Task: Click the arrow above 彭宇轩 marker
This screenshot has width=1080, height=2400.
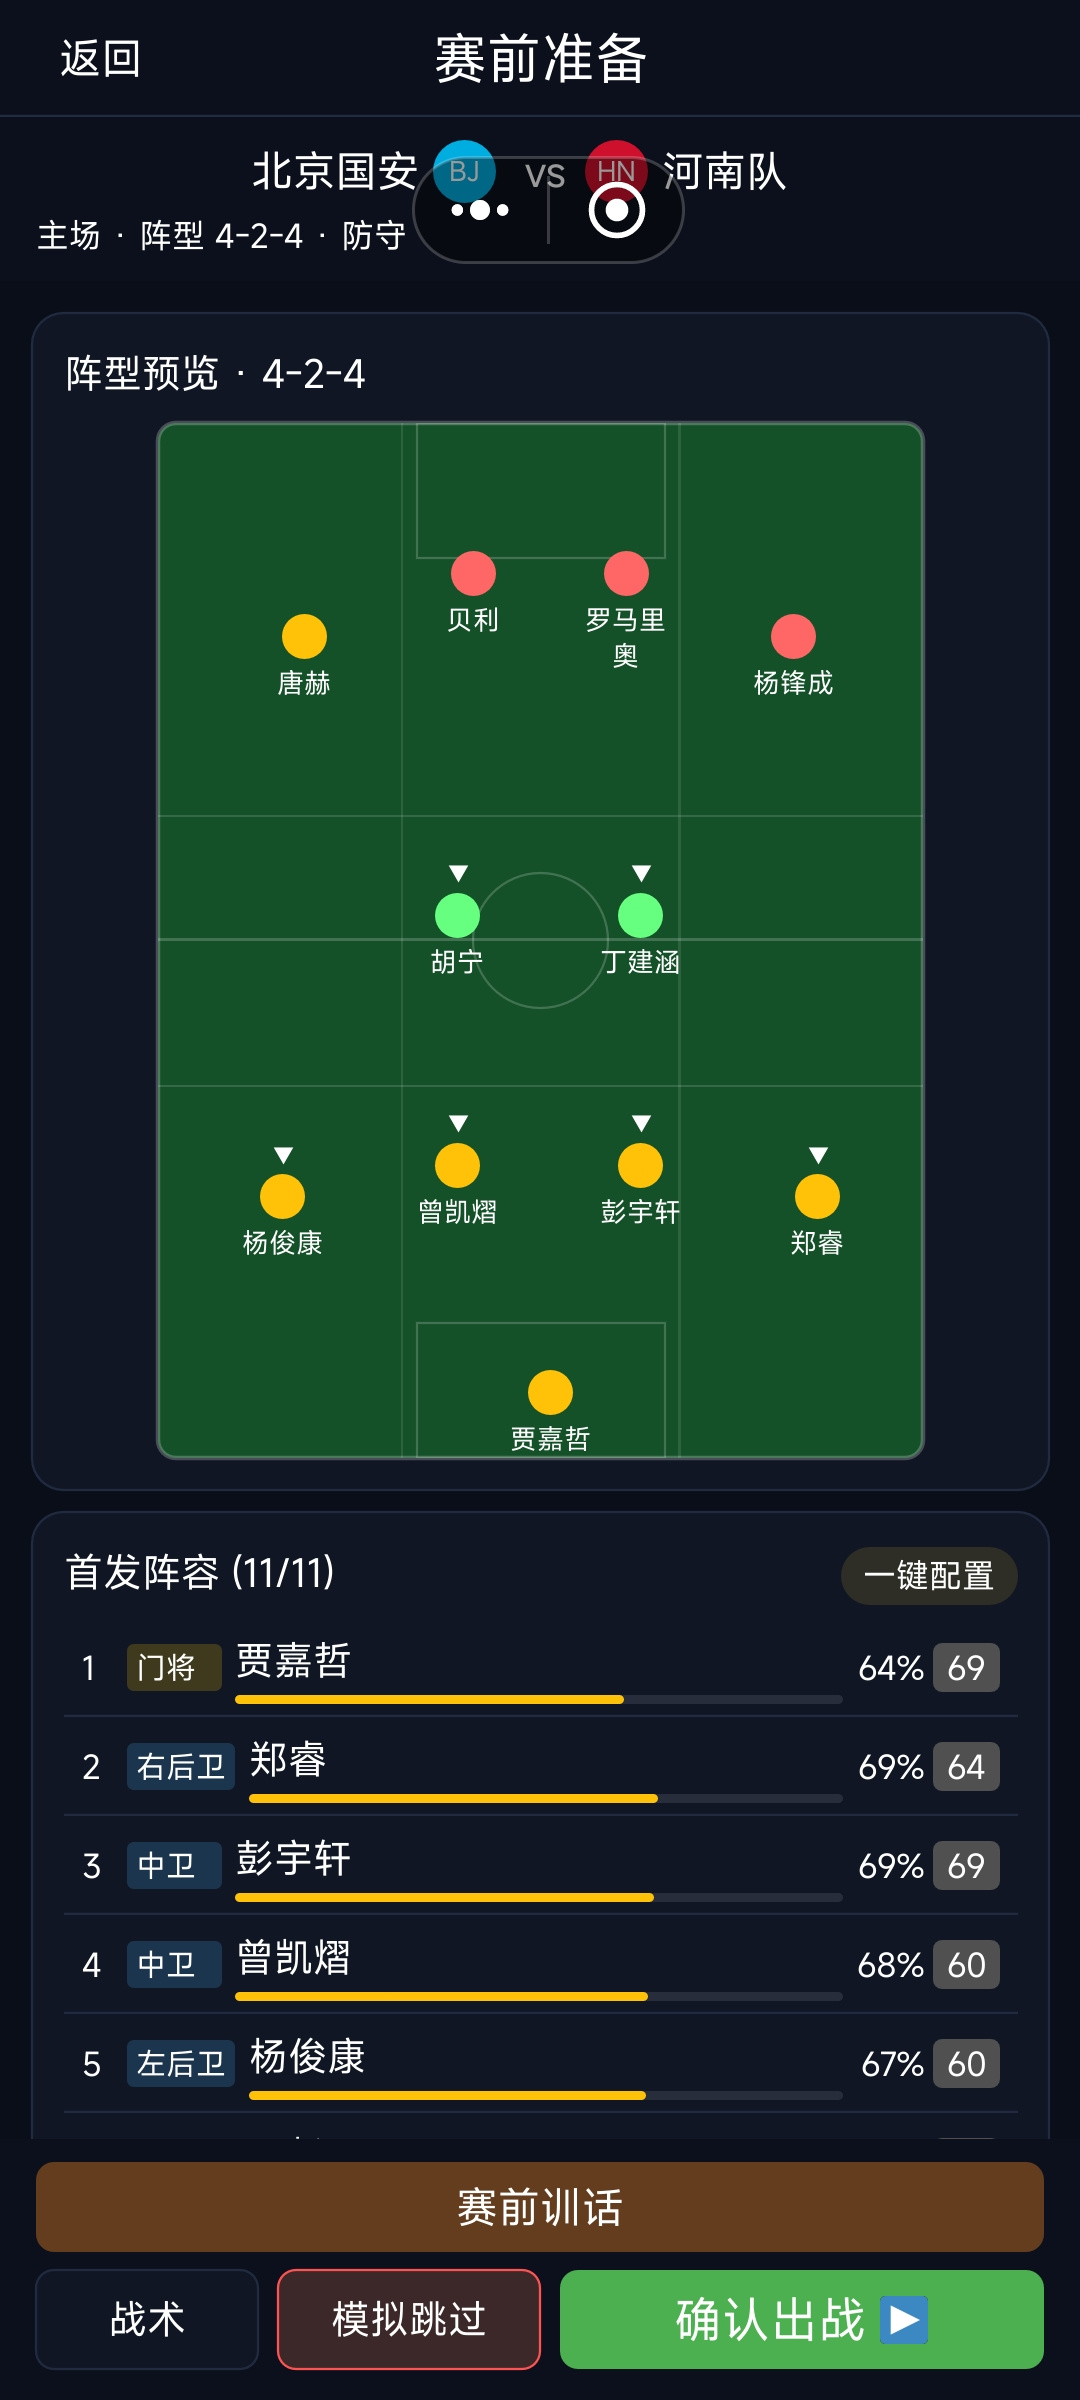Action: 641,1123
